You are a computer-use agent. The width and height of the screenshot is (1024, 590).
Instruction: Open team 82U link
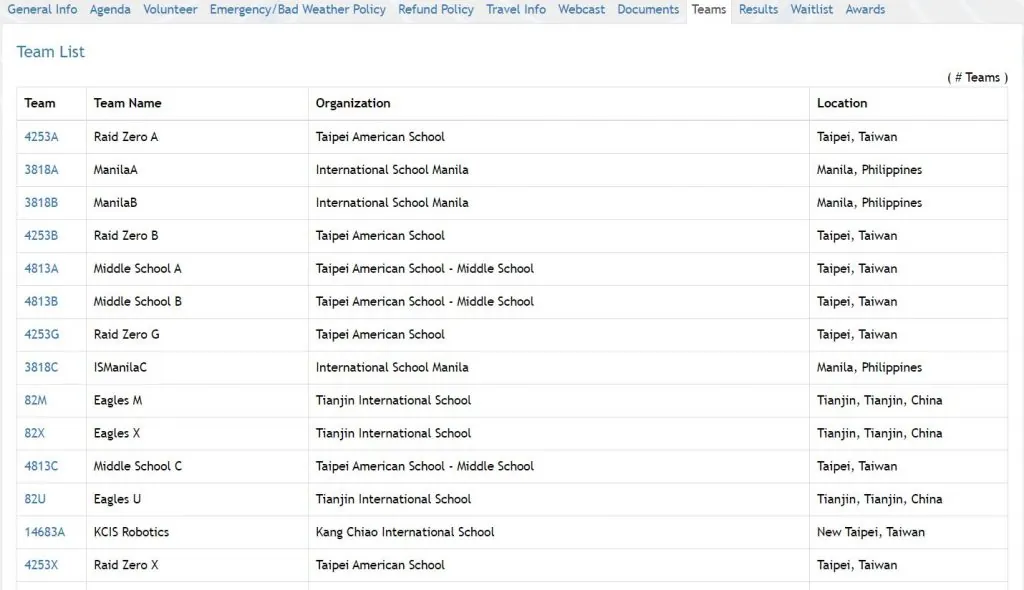click(35, 499)
